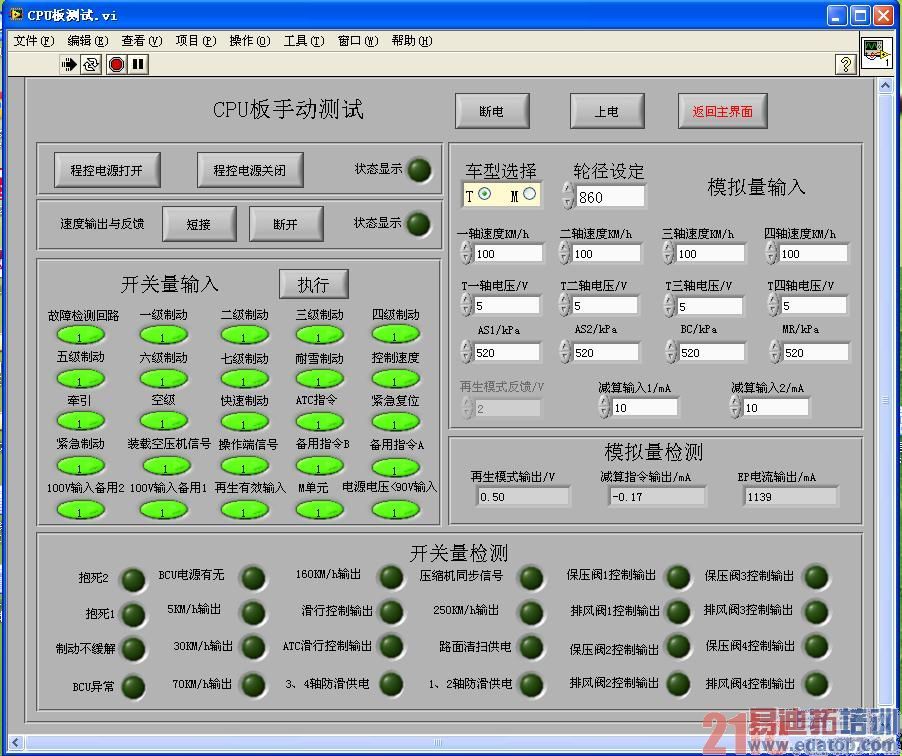
Task: Click the Run Continuously toolbar icon
Action: tap(90, 64)
